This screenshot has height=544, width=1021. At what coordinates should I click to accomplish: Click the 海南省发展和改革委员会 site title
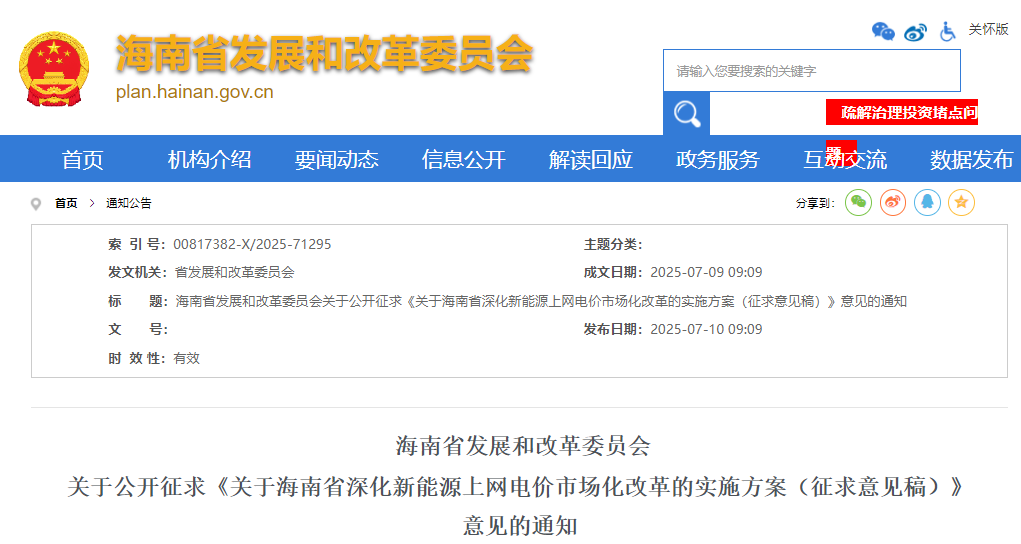(x=324, y=53)
